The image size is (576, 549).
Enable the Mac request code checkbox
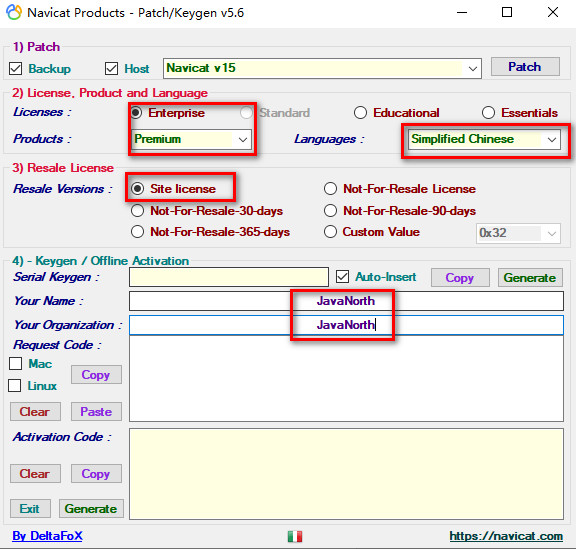[x=15, y=363]
